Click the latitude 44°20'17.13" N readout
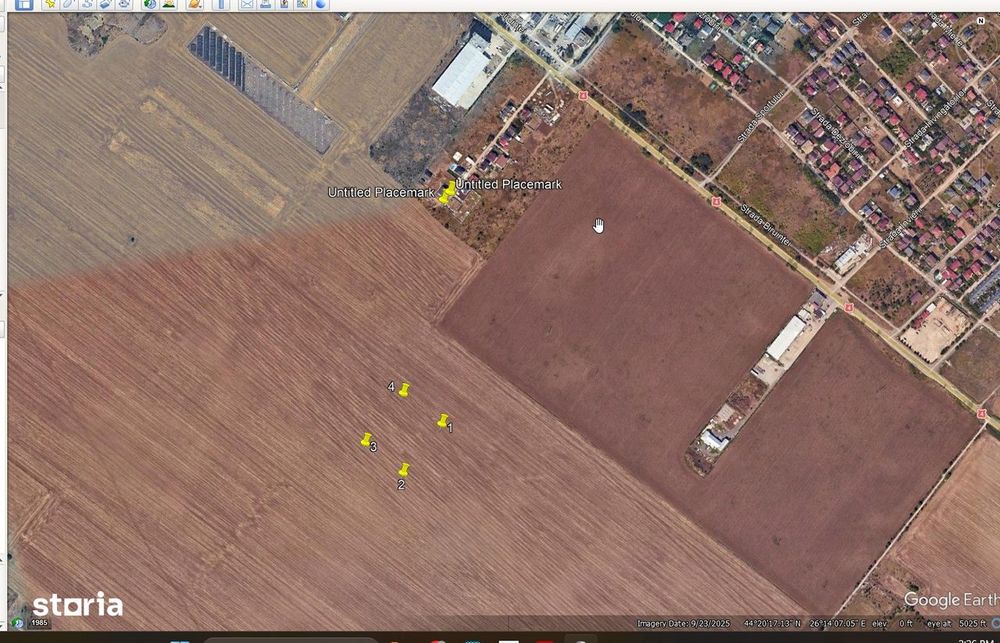This screenshot has height=643, width=1000. (772, 623)
